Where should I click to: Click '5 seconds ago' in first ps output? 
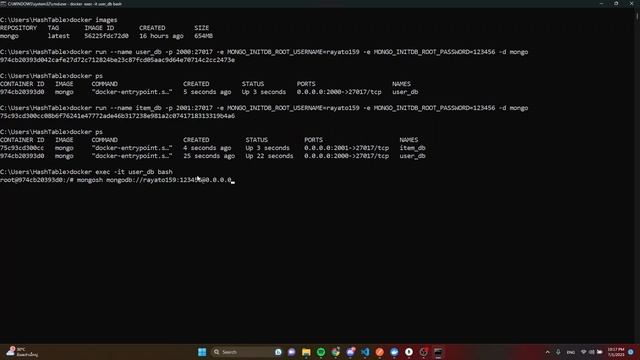coord(207,92)
